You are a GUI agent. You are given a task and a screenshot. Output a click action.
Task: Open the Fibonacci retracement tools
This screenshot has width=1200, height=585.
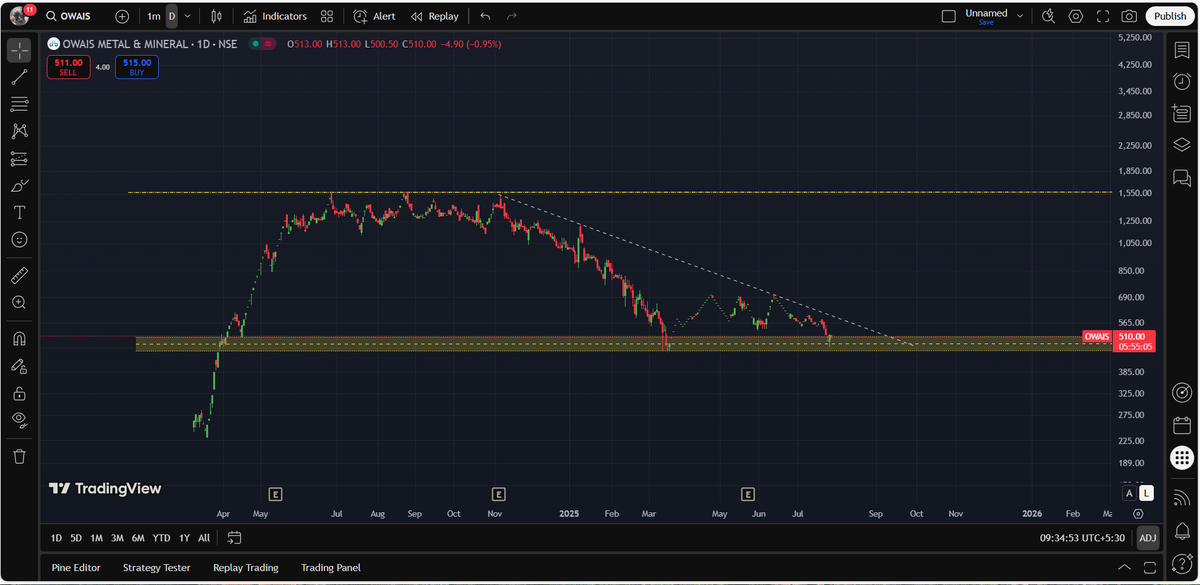point(19,104)
